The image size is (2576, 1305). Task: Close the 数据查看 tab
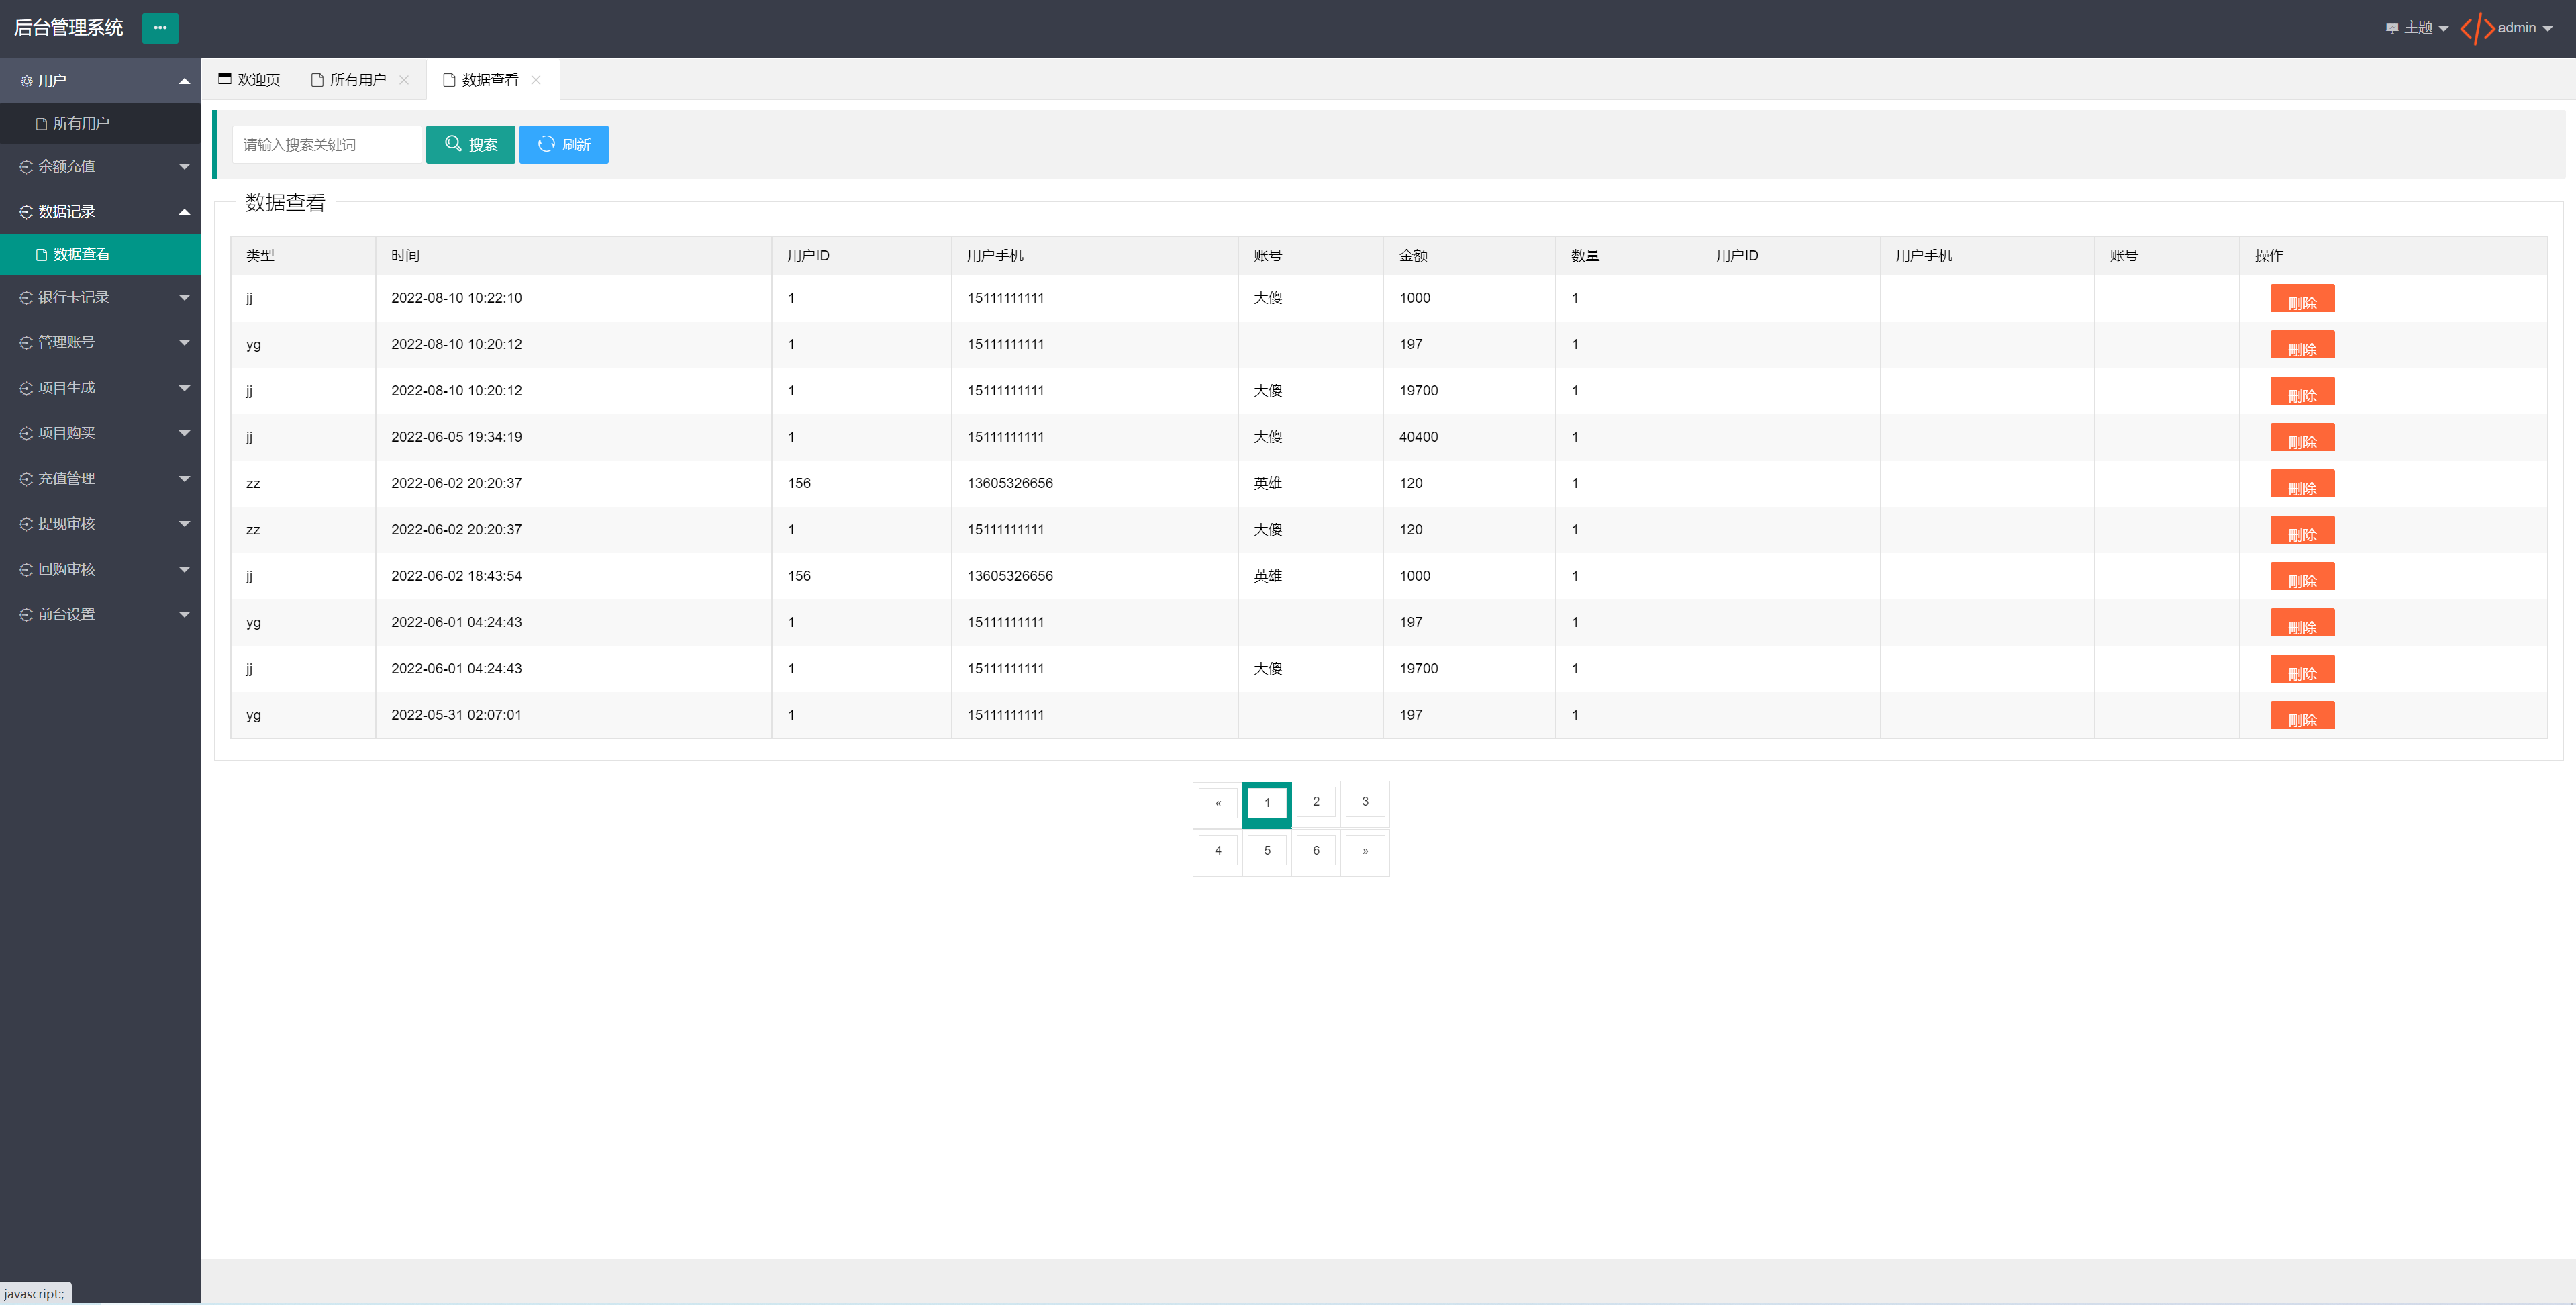click(536, 80)
